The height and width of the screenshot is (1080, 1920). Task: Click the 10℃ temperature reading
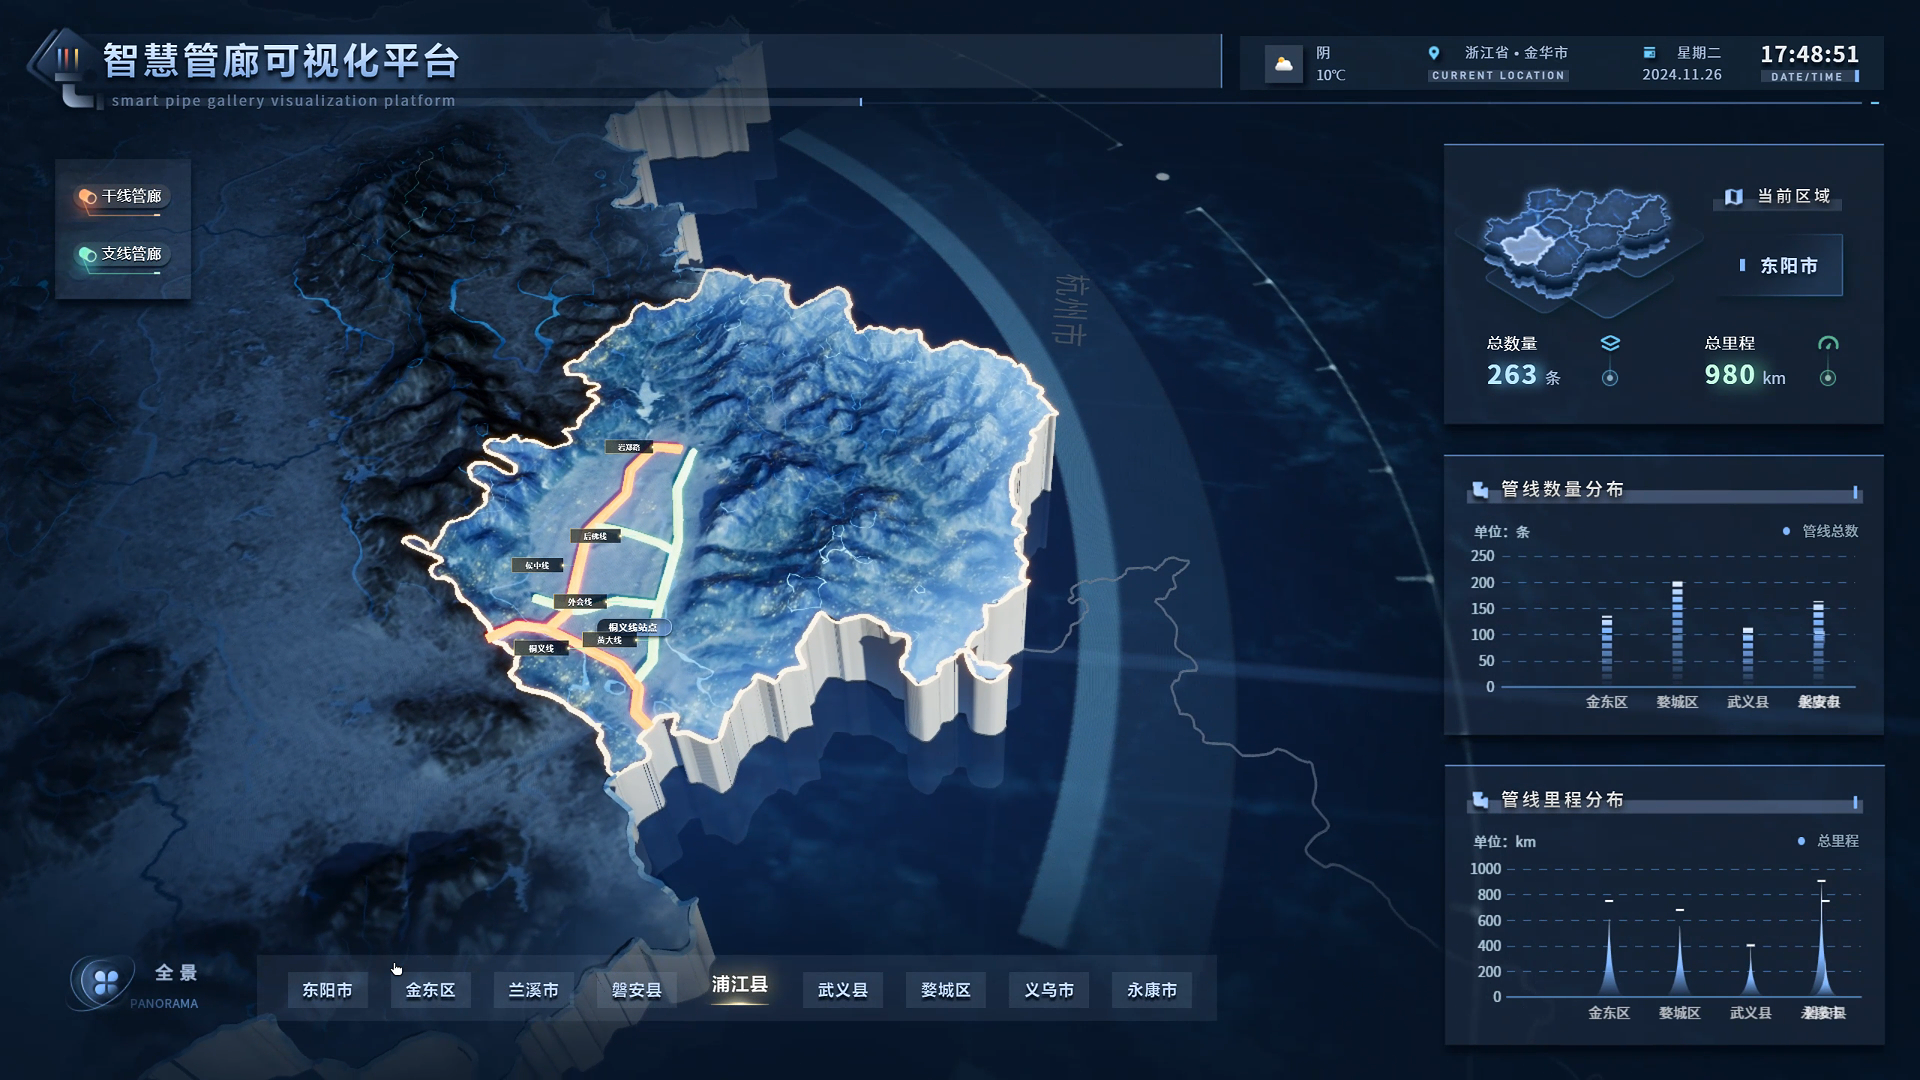1330,75
